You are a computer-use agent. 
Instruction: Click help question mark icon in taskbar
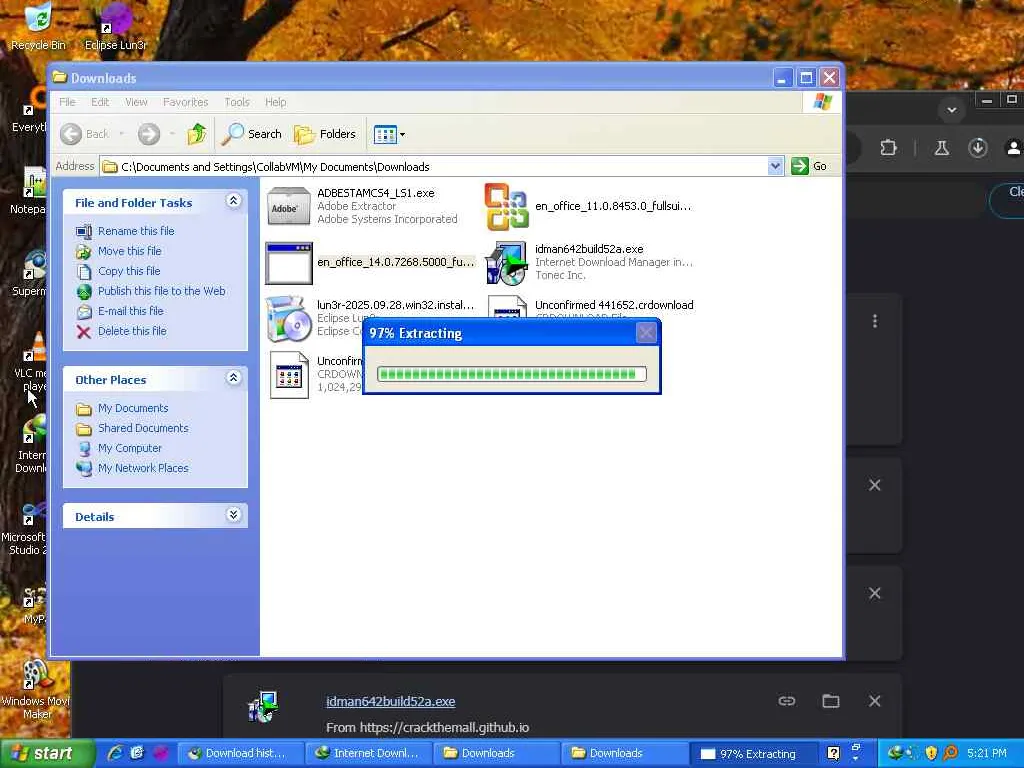(x=833, y=753)
